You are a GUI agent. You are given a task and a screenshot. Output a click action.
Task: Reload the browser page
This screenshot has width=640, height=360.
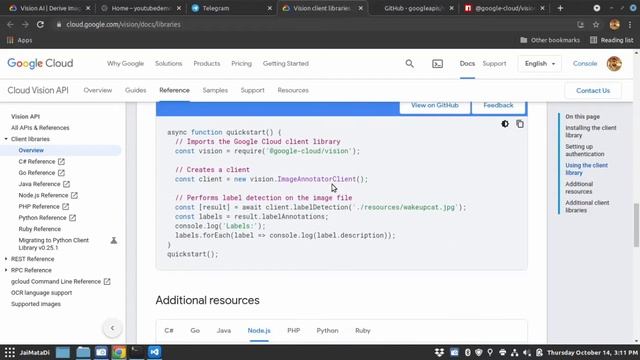[40, 24]
